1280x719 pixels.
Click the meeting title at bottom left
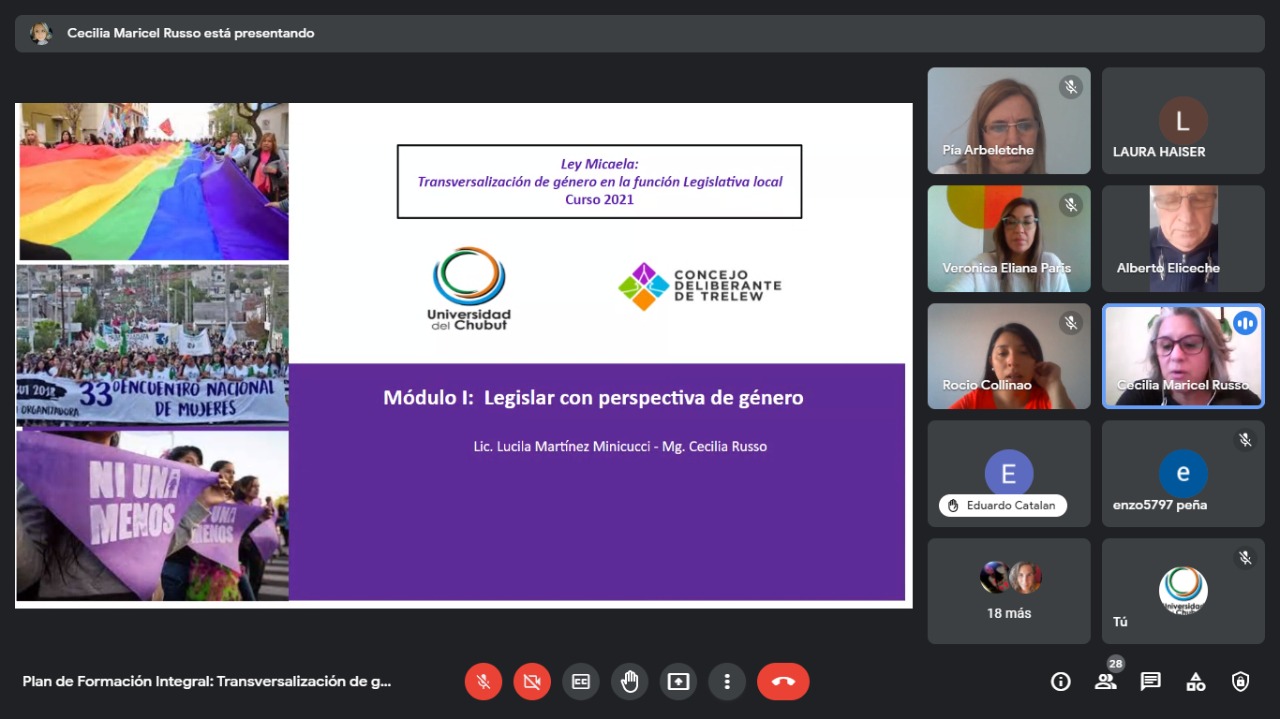(x=207, y=682)
